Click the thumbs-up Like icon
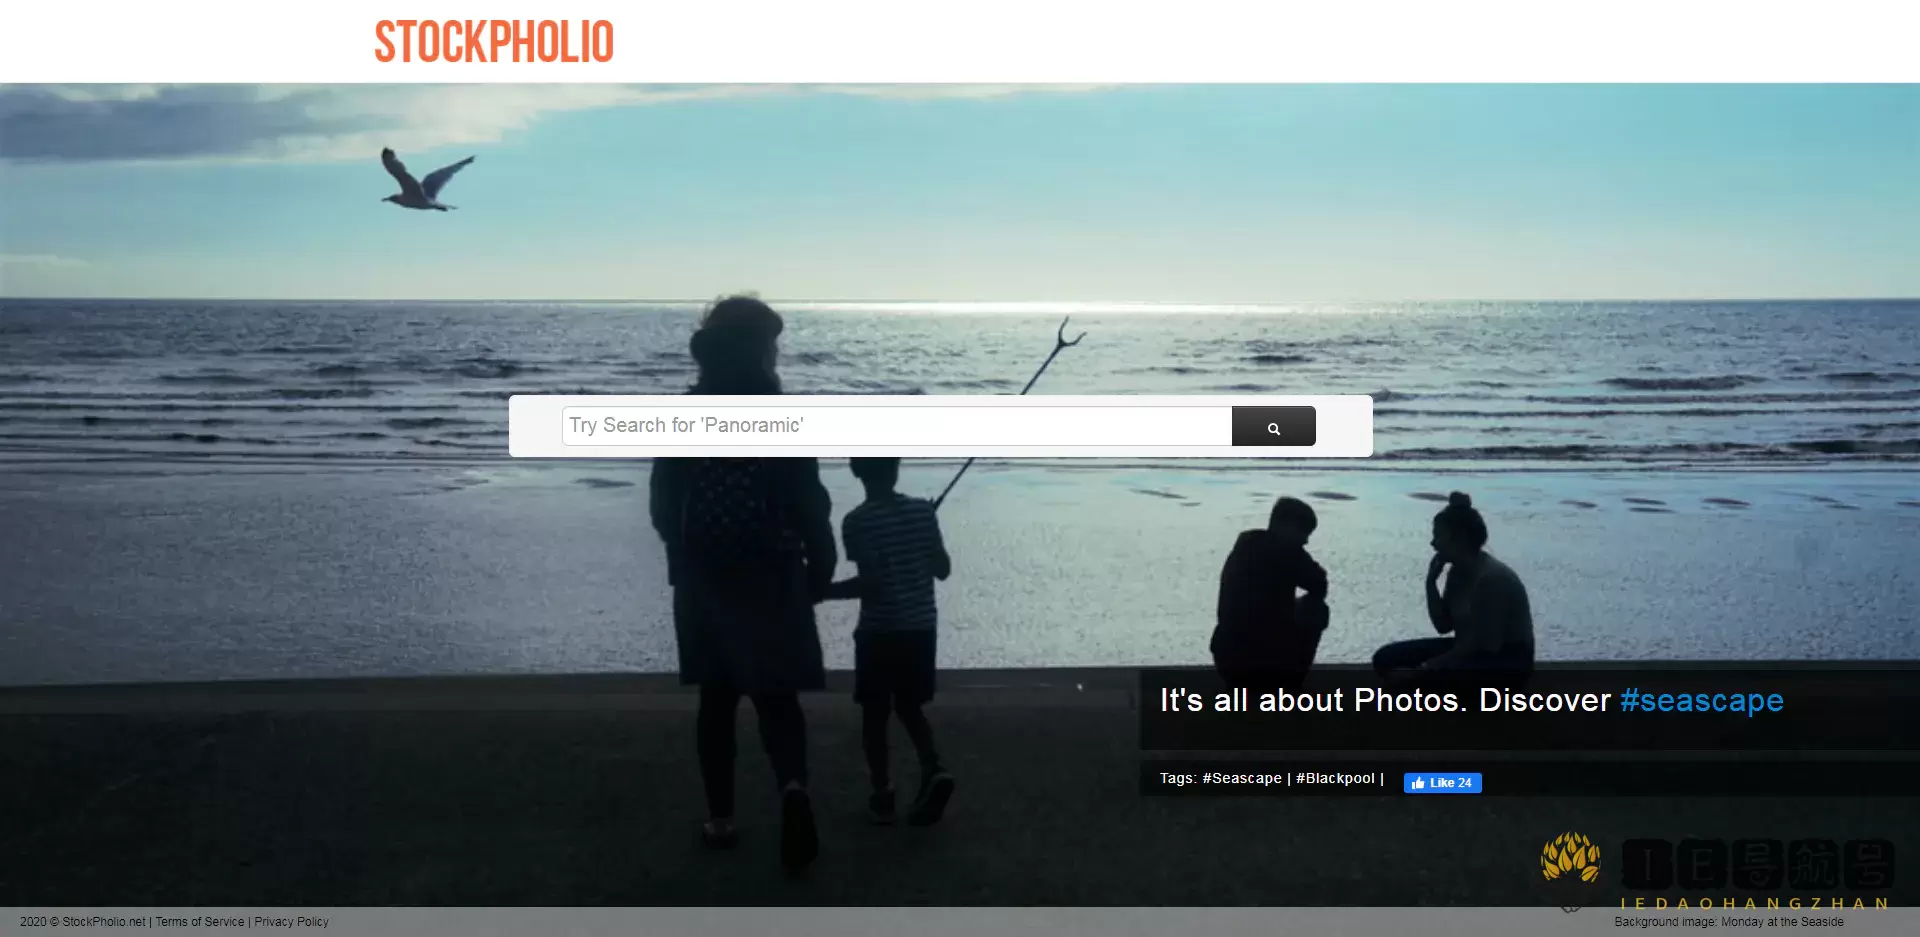The image size is (1920, 937). [x=1418, y=783]
